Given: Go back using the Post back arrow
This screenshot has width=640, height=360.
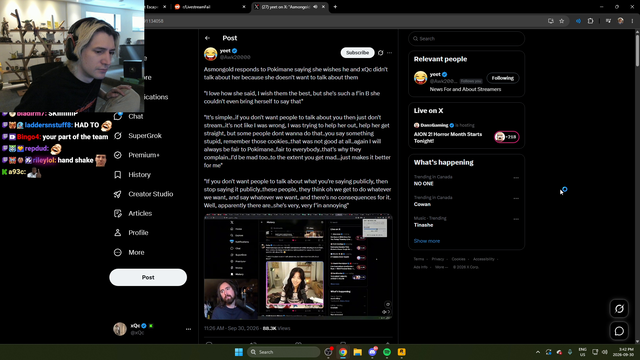Looking at the screenshot, I should click(207, 38).
